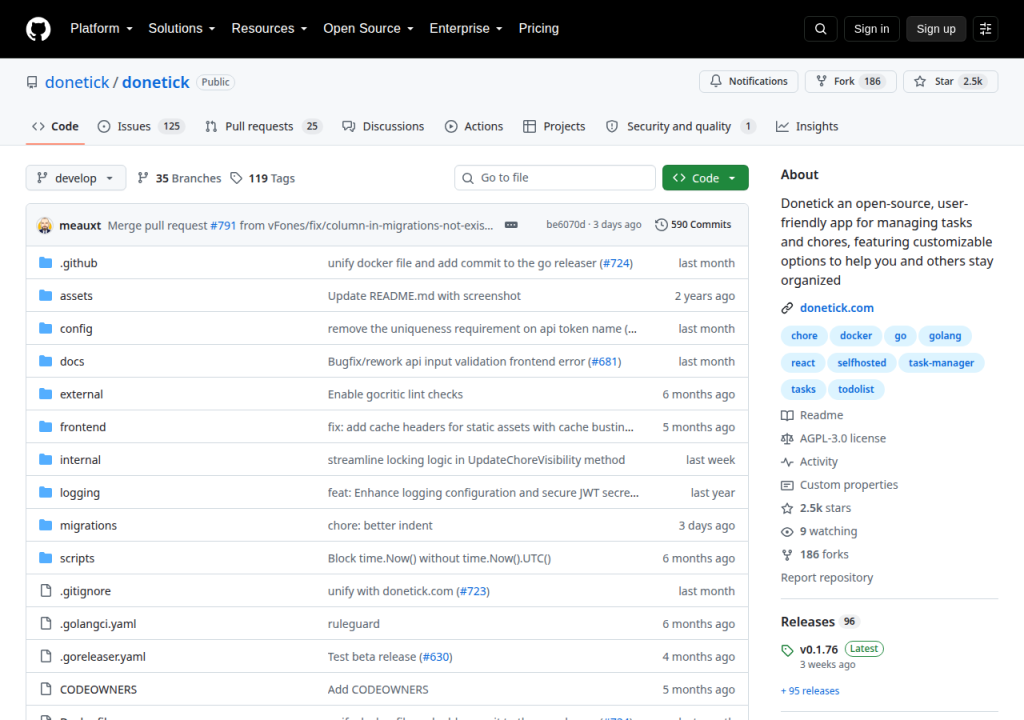The image size is (1024, 720).
Task: Switch to the Discussions tab
Action: click(383, 126)
